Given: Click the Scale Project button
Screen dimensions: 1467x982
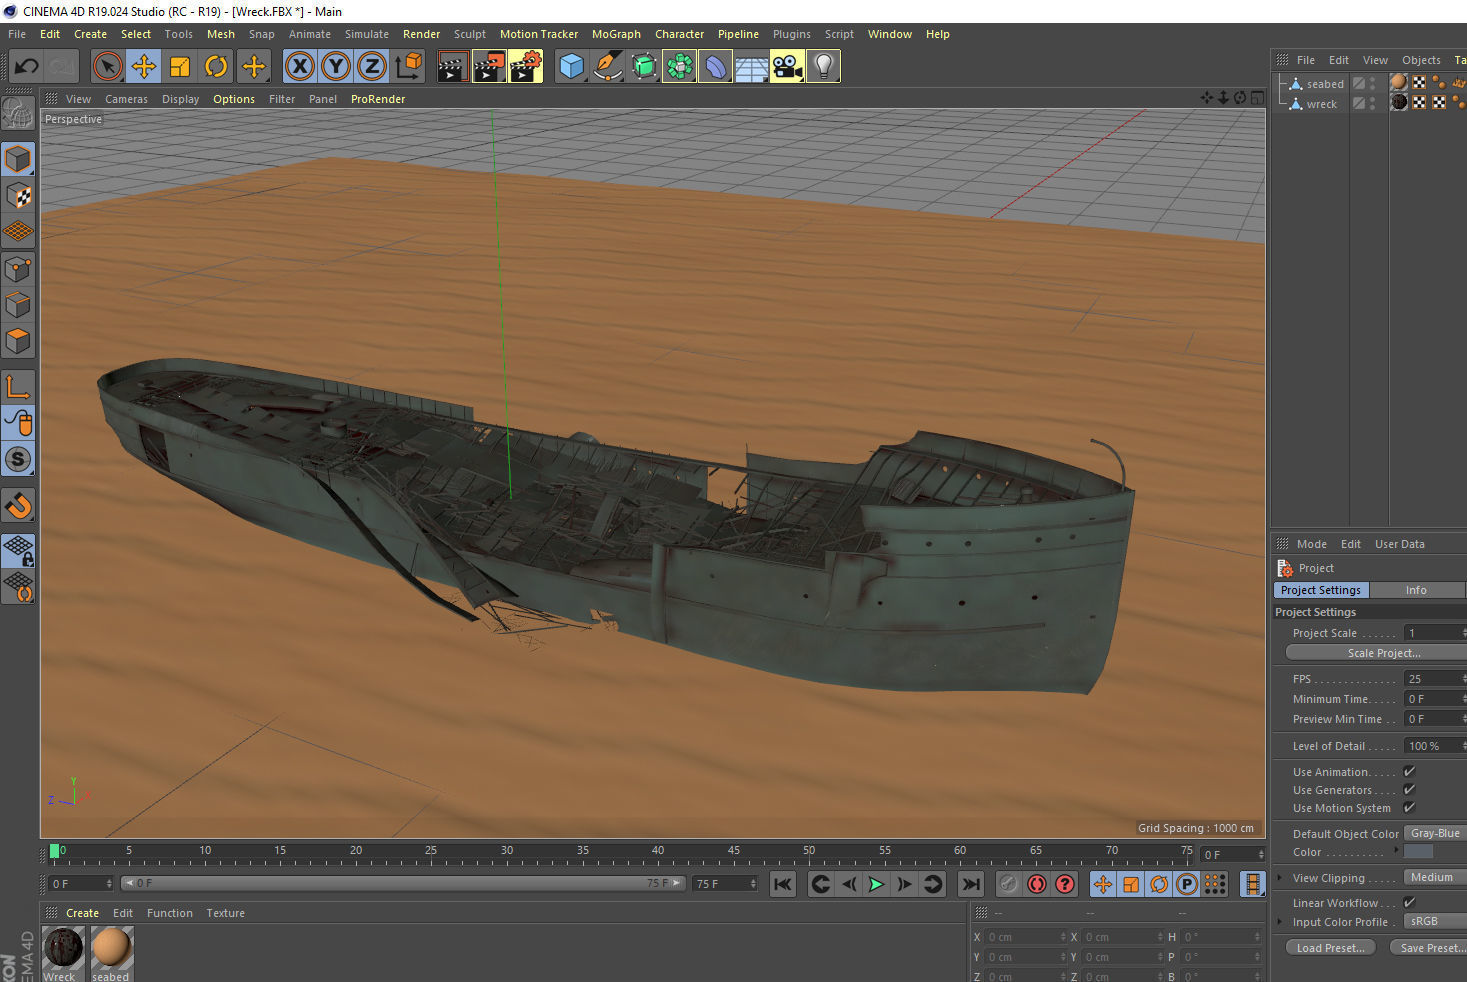Looking at the screenshot, I should 1376,653.
